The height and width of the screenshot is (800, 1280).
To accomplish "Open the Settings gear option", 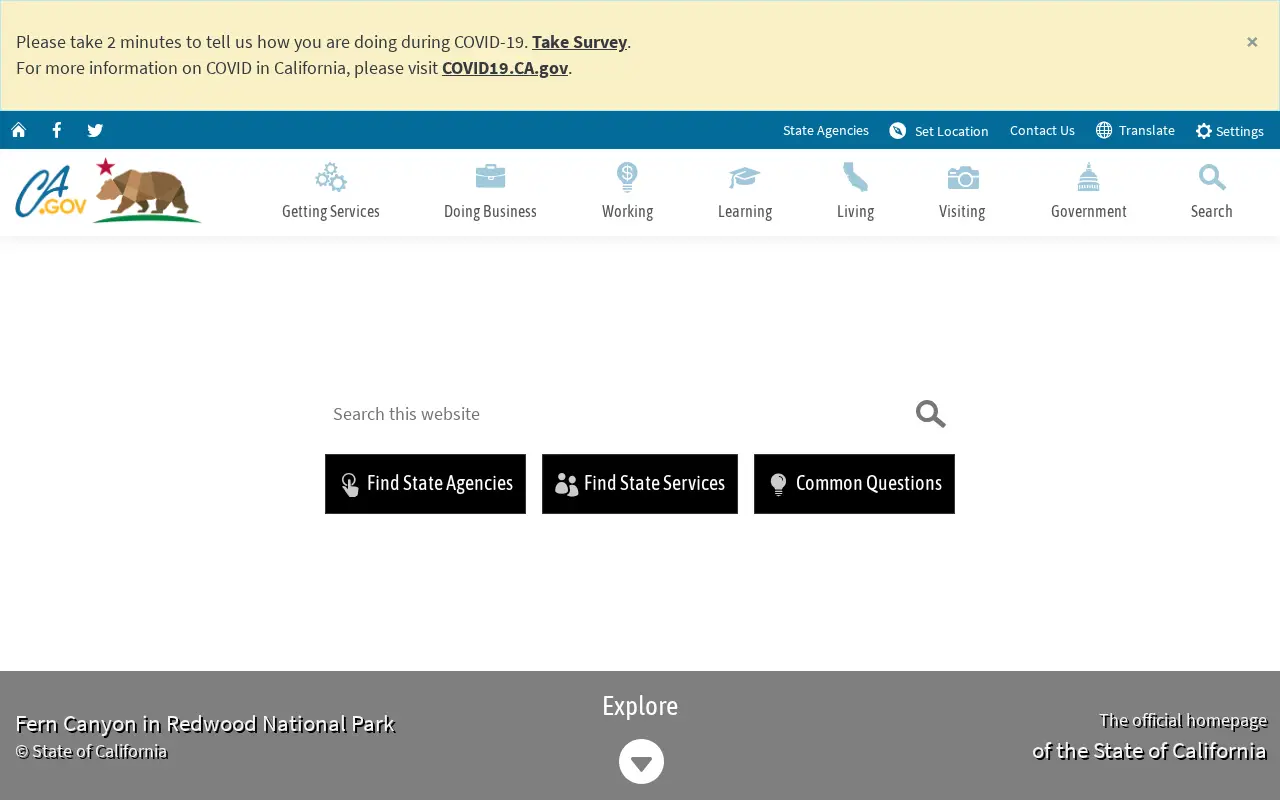I will (1230, 131).
